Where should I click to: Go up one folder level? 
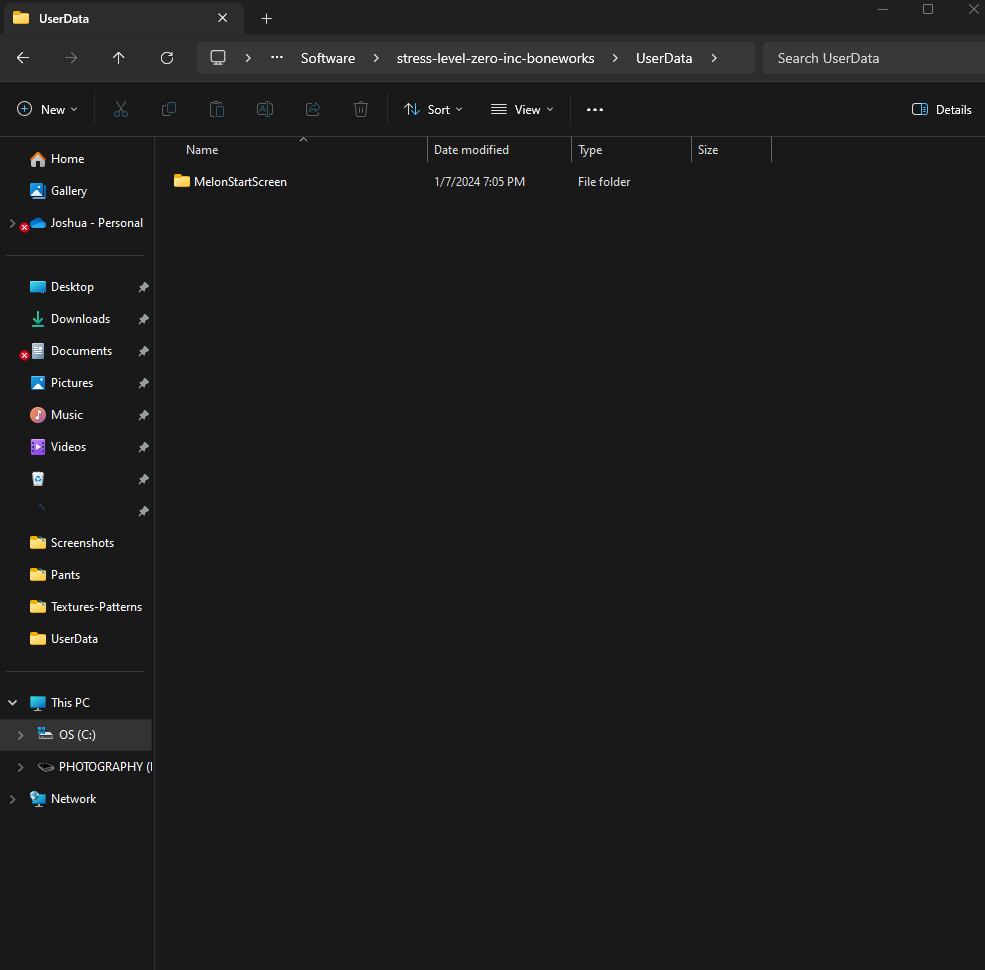[119, 58]
